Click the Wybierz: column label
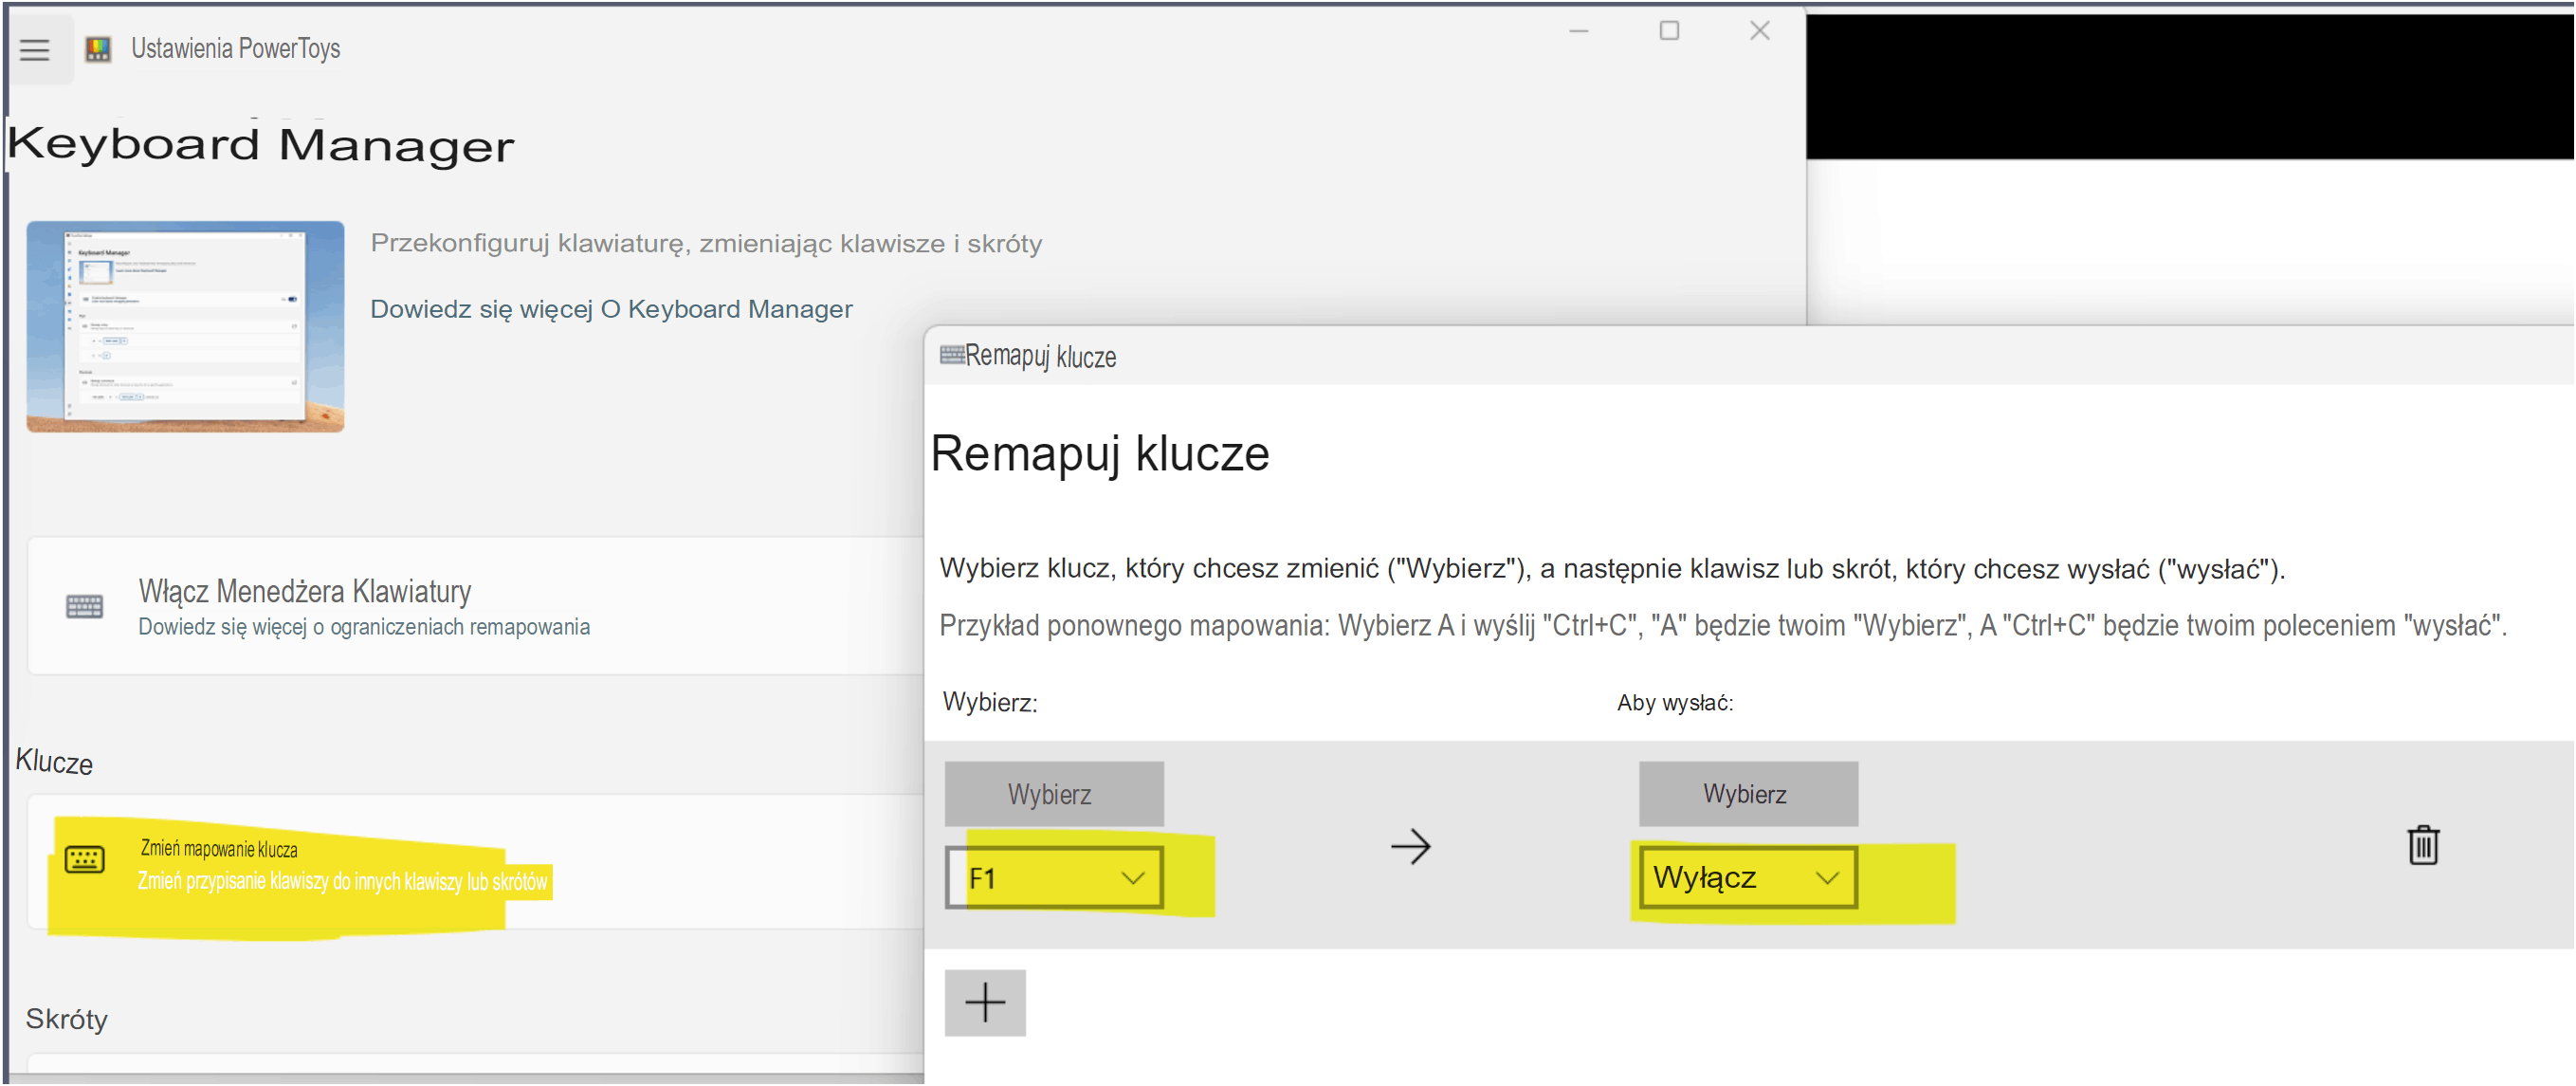This screenshot has width=2576, height=1086. coord(990,702)
